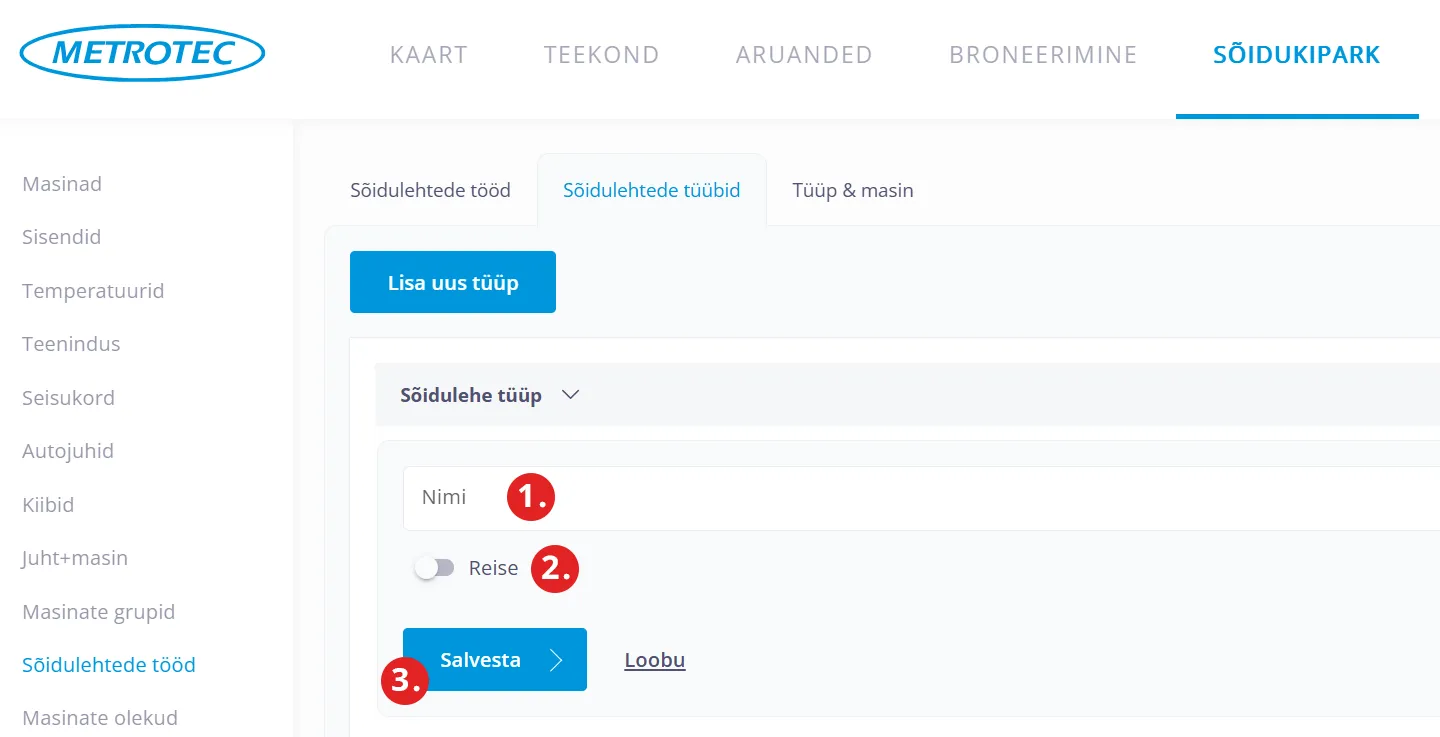Click the arrow icon on Salvesta button
Screen dimensions: 1440x737
point(557,660)
